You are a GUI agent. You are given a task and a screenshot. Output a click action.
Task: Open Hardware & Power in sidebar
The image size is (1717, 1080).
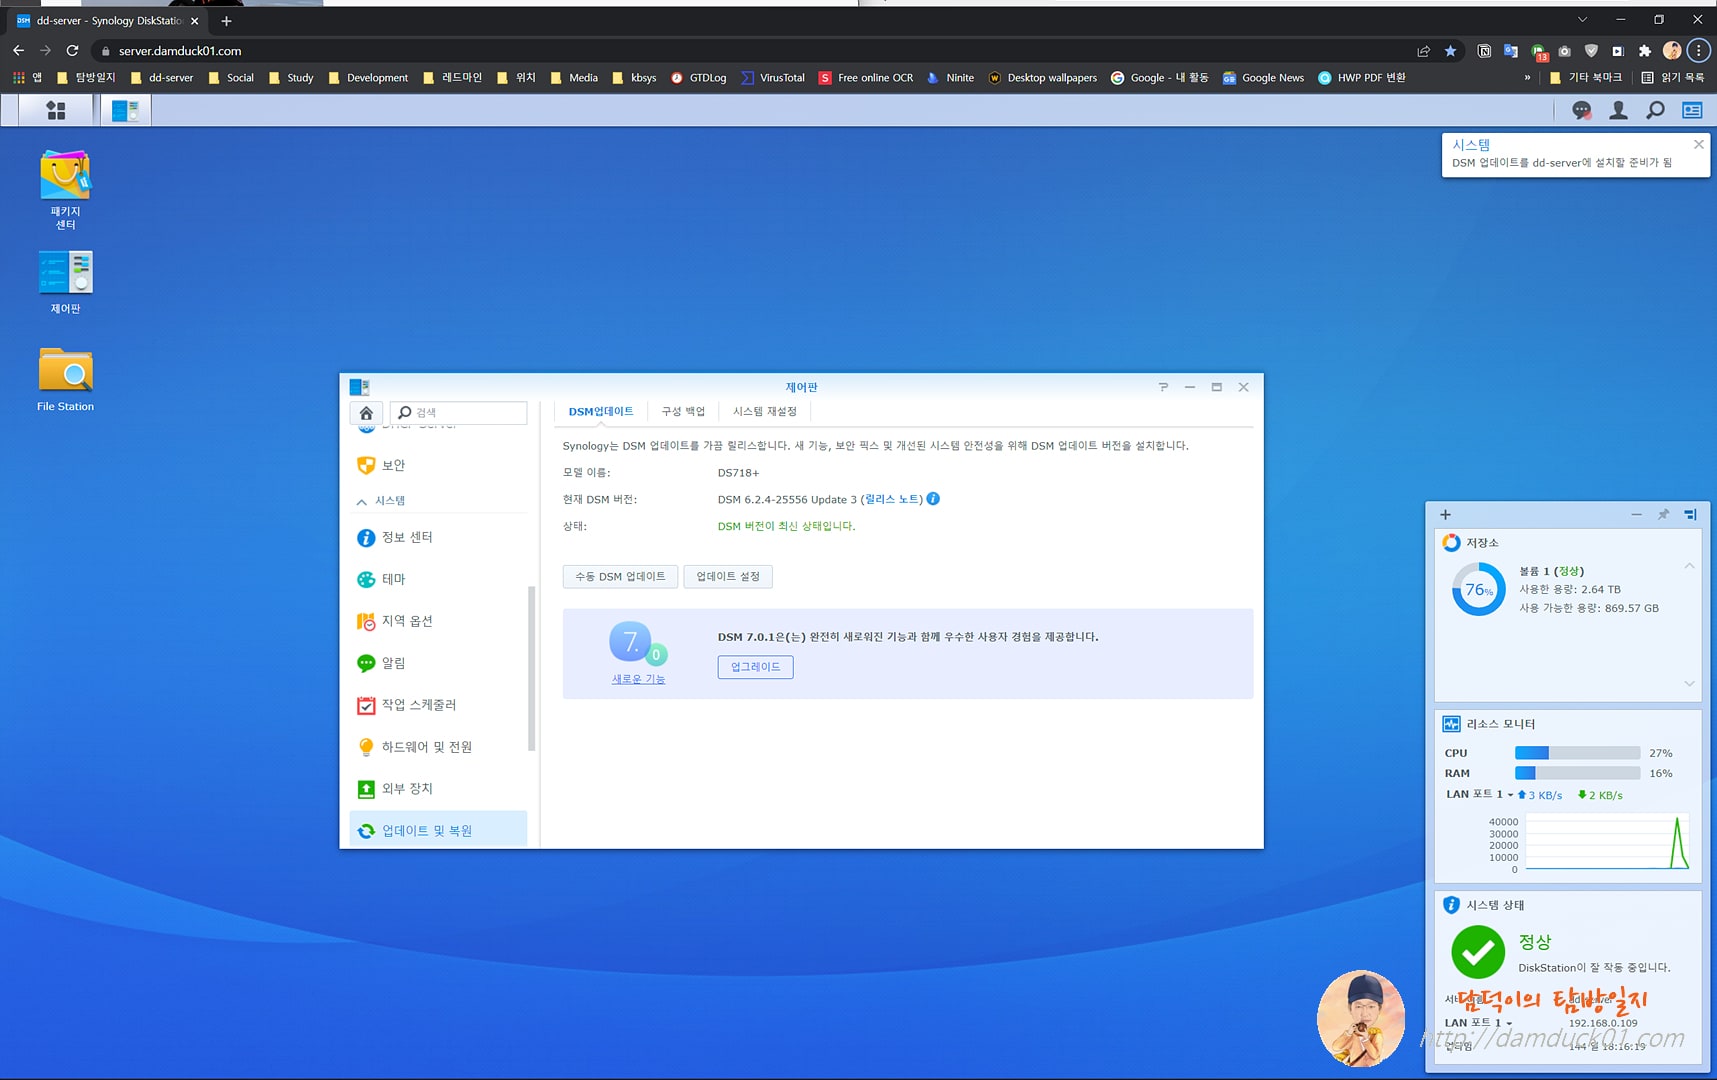[x=439, y=747]
